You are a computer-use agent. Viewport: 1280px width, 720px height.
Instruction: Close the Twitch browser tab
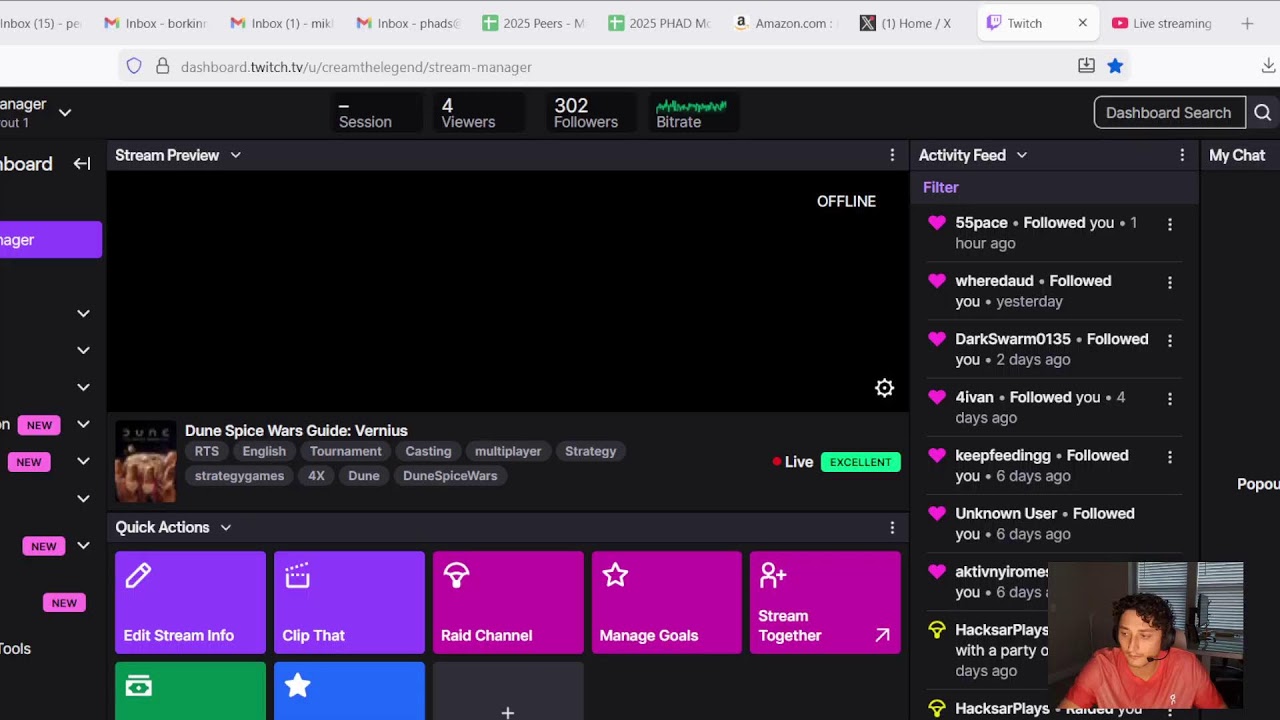pos(1082,23)
